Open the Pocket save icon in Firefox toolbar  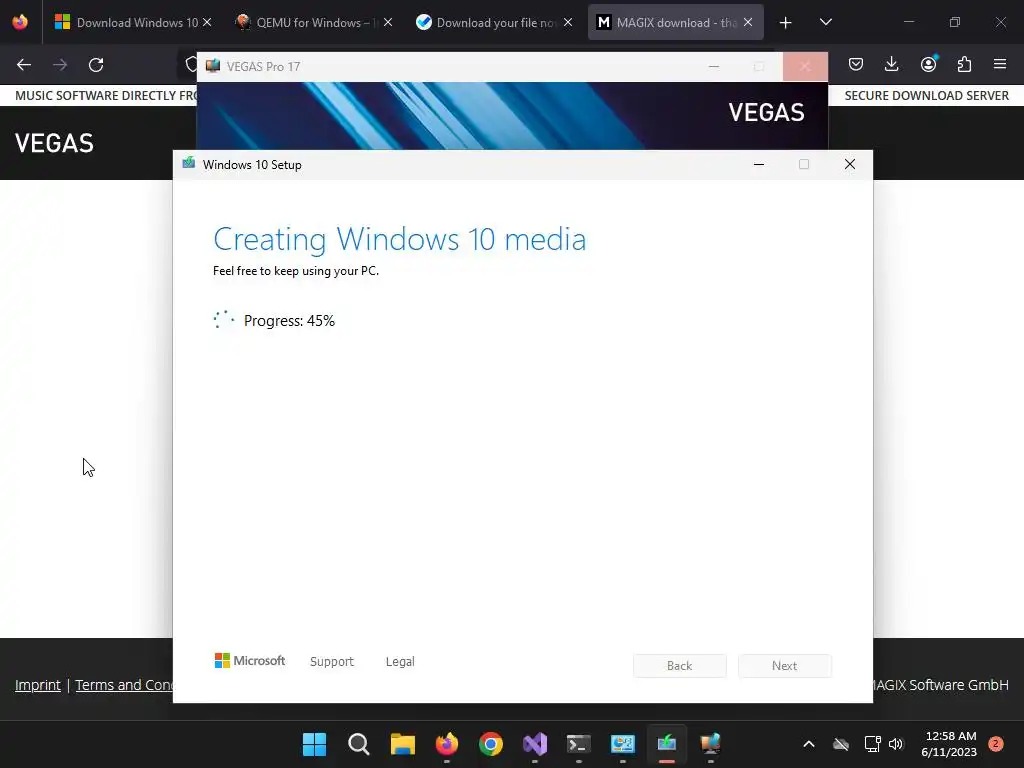tap(856, 64)
